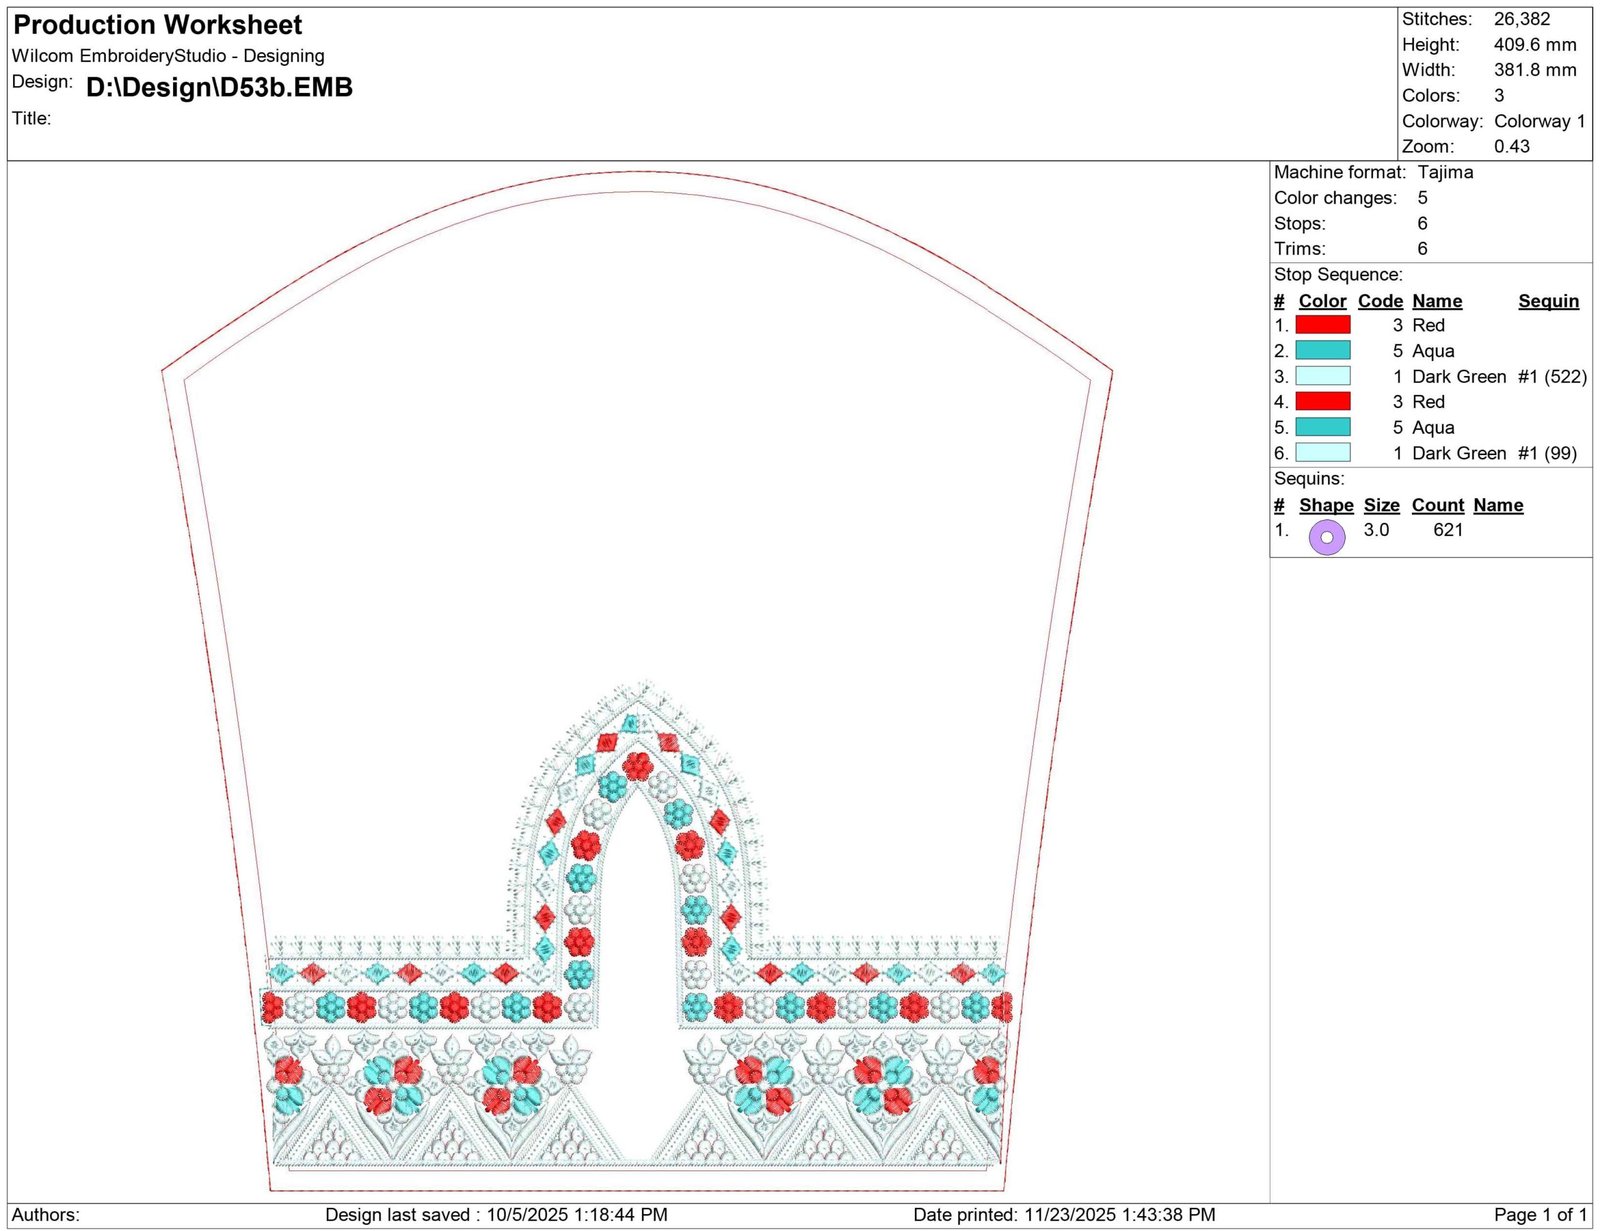
Task: Click the purple sequin shape icon
Action: point(1326,537)
